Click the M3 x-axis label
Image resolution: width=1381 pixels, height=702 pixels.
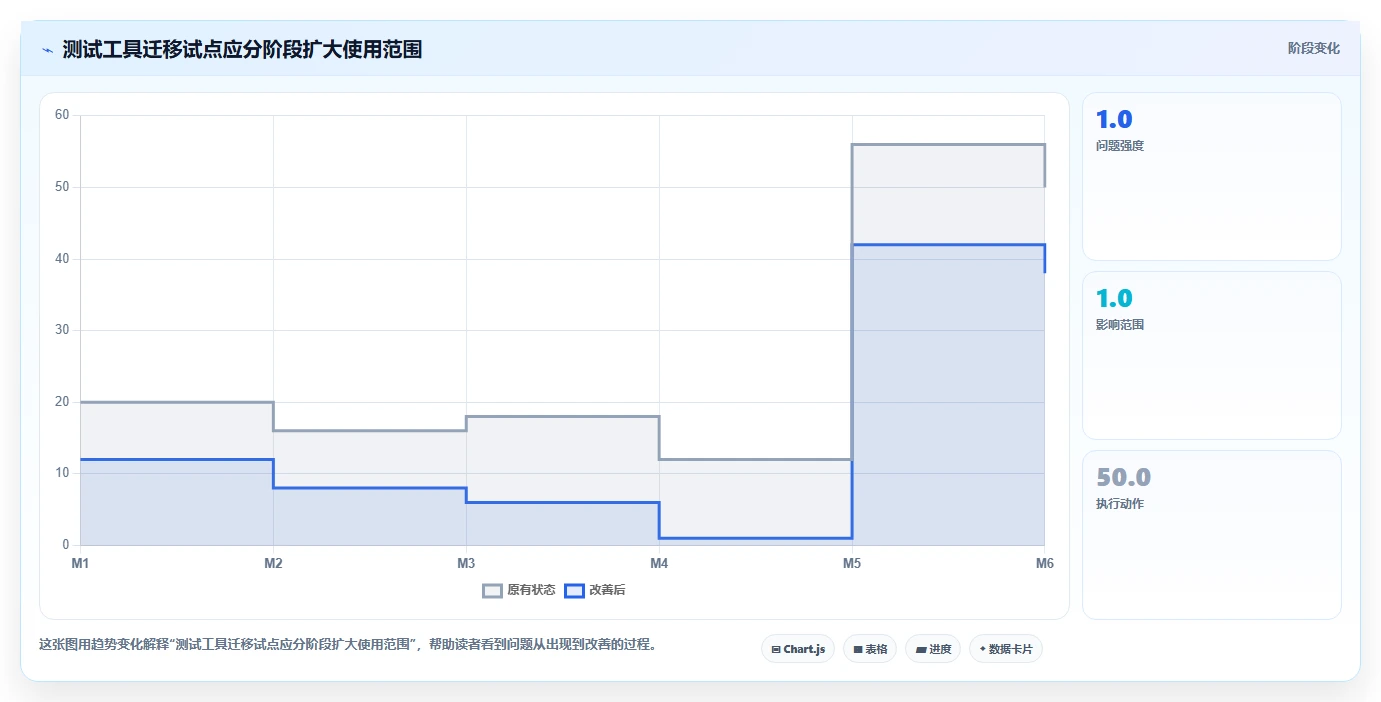466,563
